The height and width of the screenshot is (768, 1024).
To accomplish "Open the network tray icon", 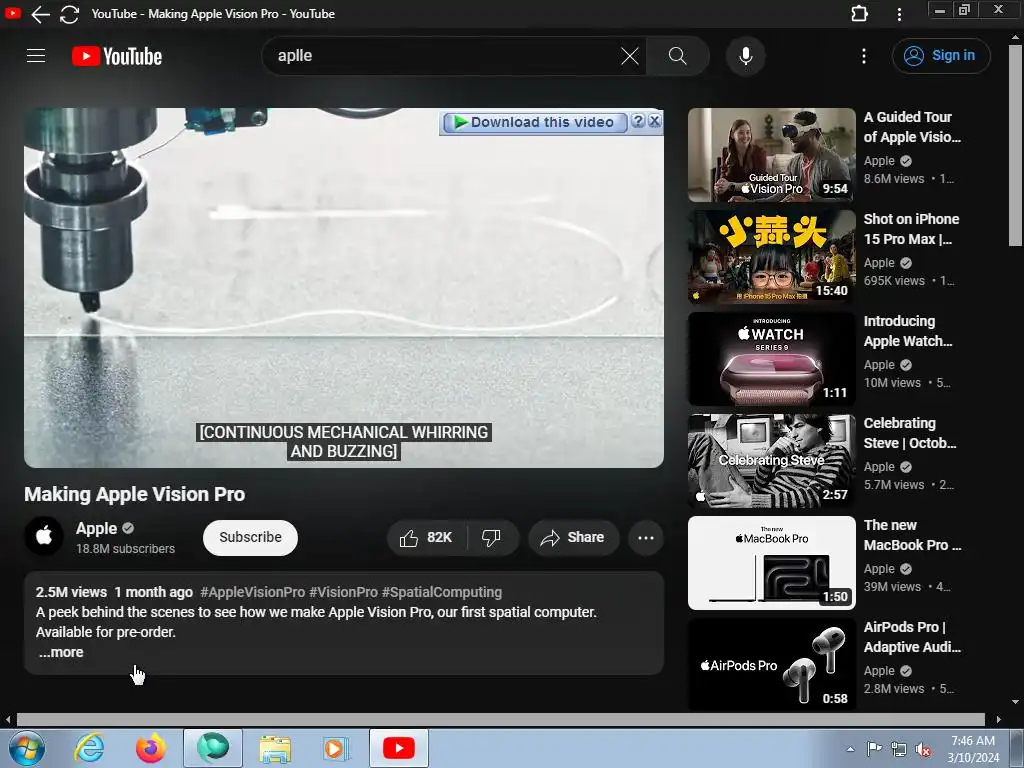I will point(899,749).
